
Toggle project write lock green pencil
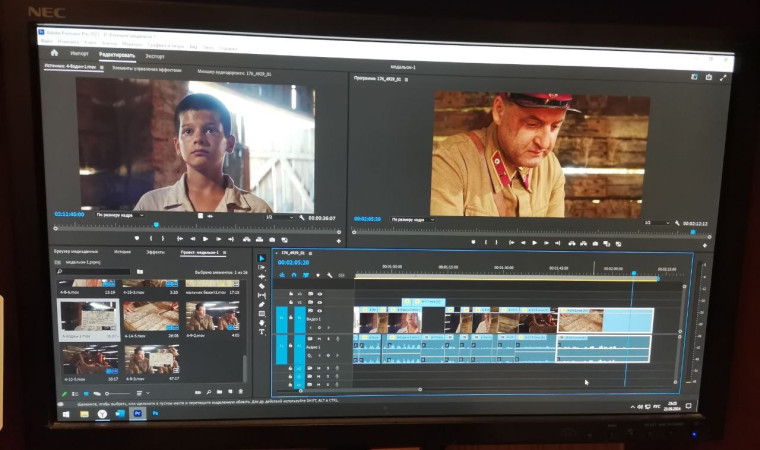tap(64, 393)
